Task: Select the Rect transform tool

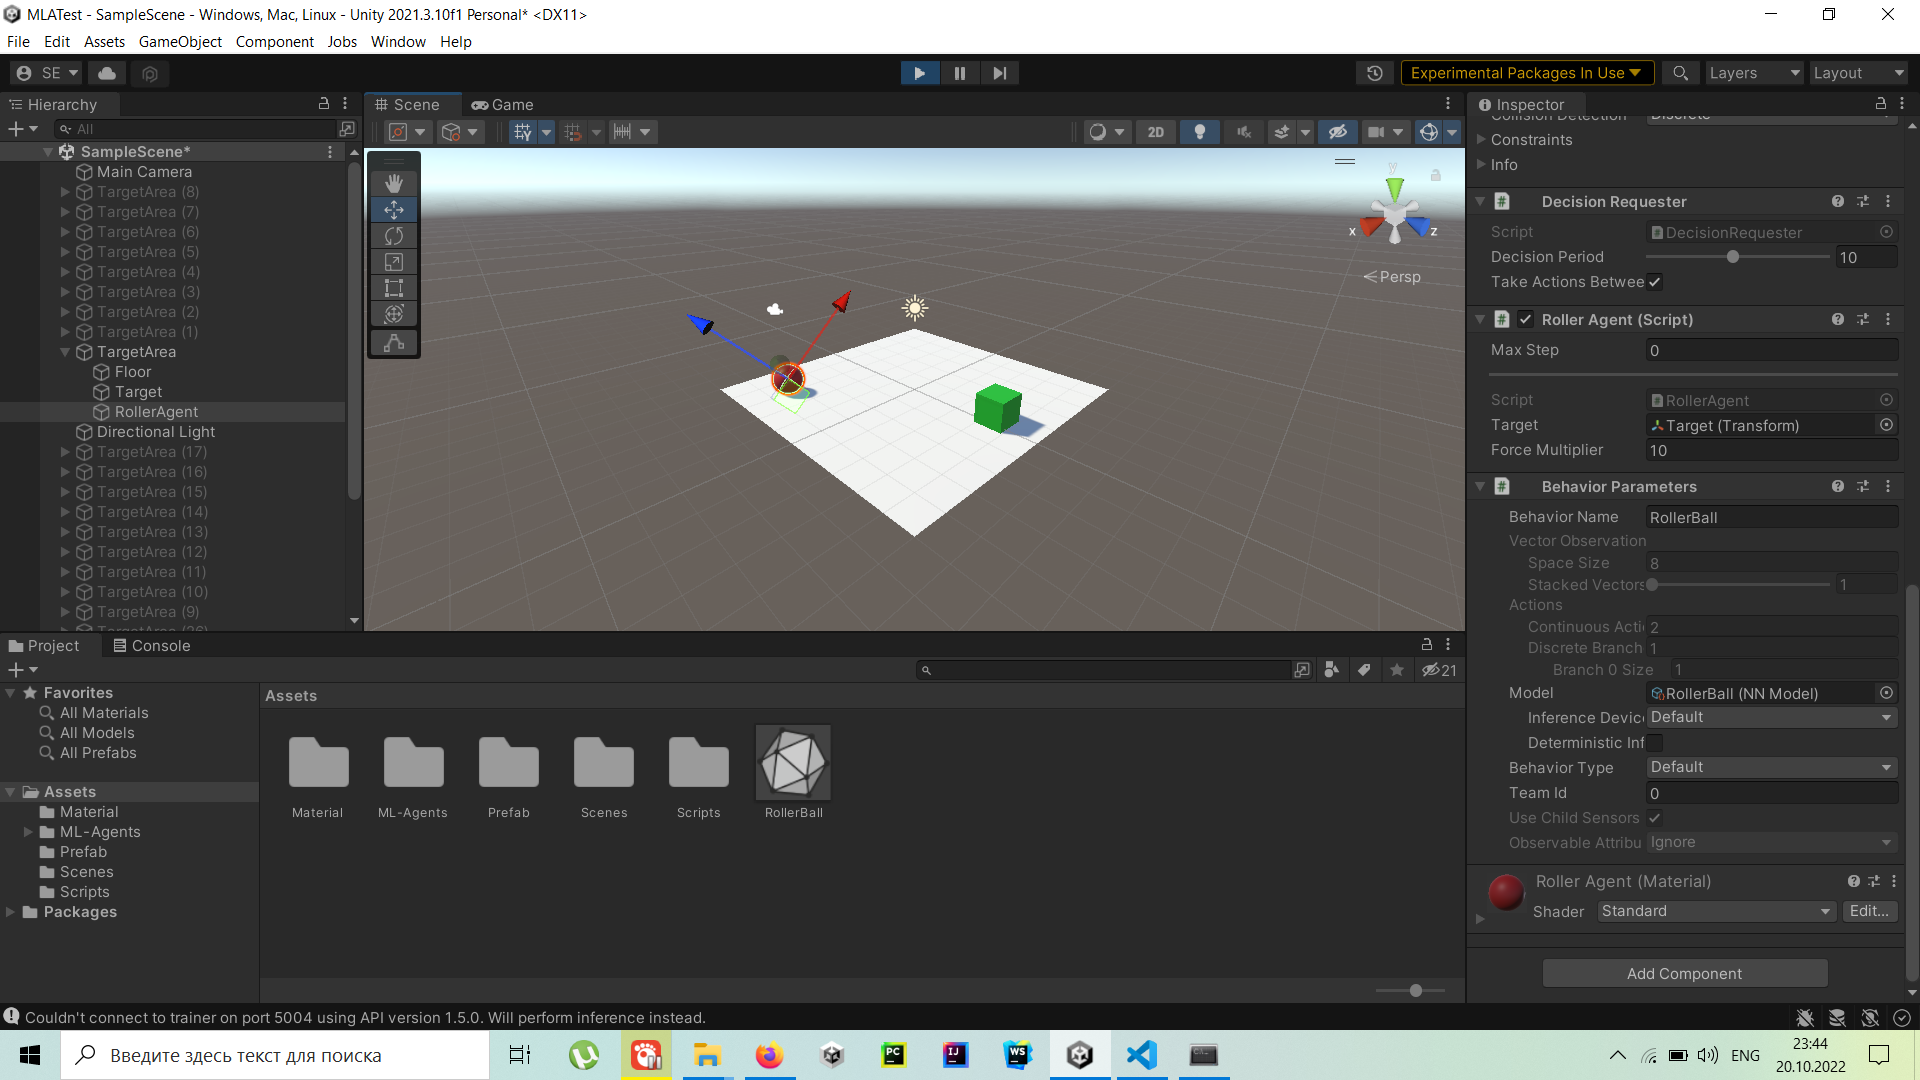Action: pyautogui.click(x=394, y=288)
